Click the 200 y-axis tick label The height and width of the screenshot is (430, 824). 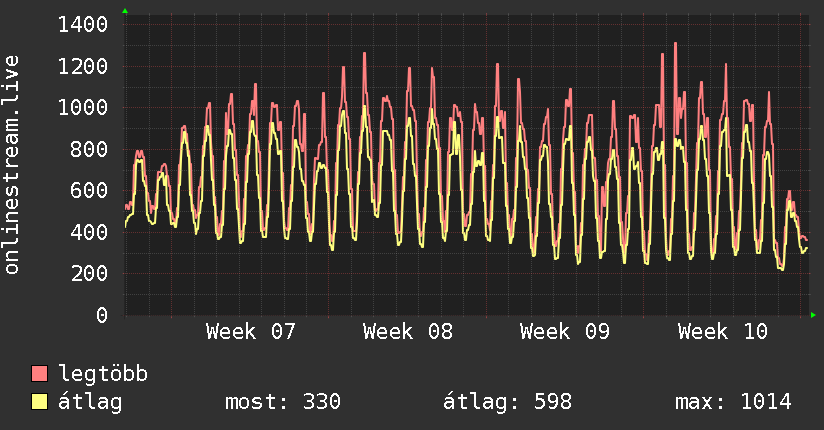[89, 273]
